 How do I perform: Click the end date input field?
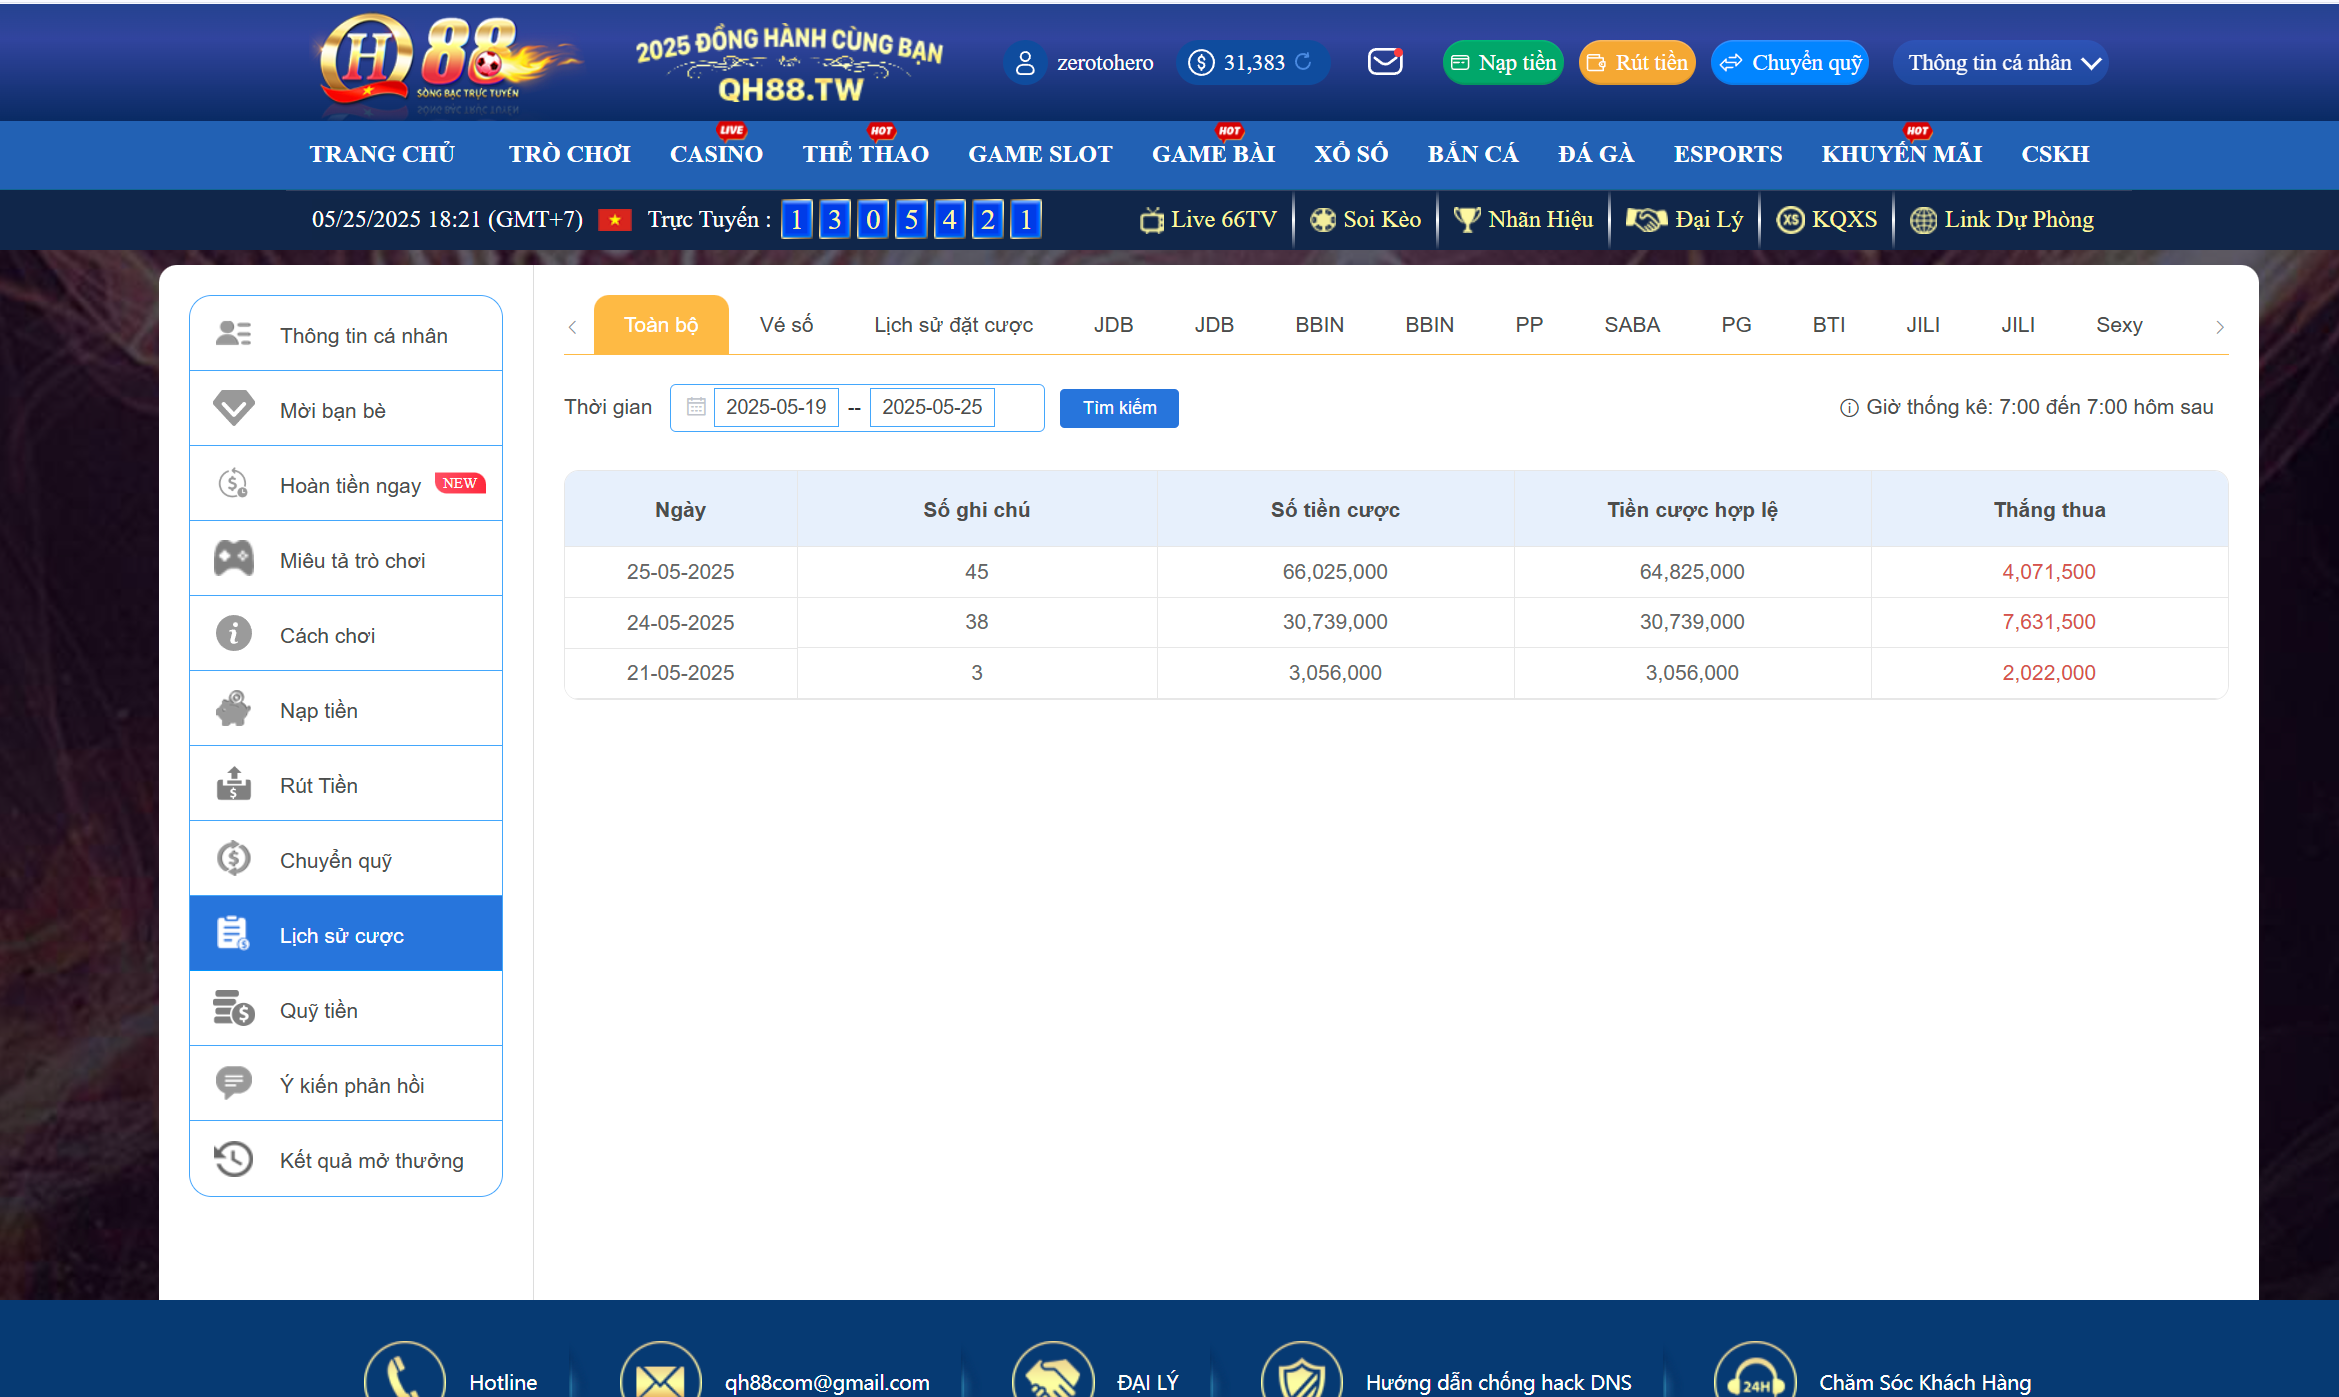coord(932,407)
